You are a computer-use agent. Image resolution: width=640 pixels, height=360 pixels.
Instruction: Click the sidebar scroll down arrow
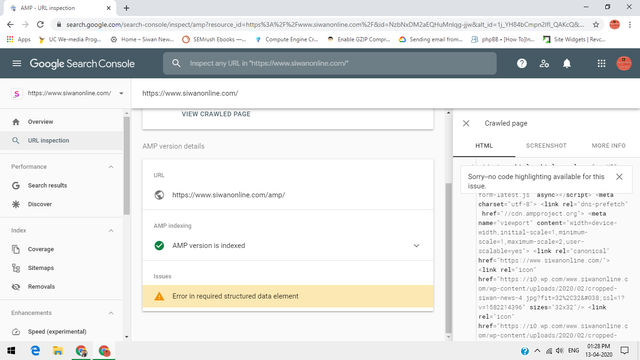point(127,337)
